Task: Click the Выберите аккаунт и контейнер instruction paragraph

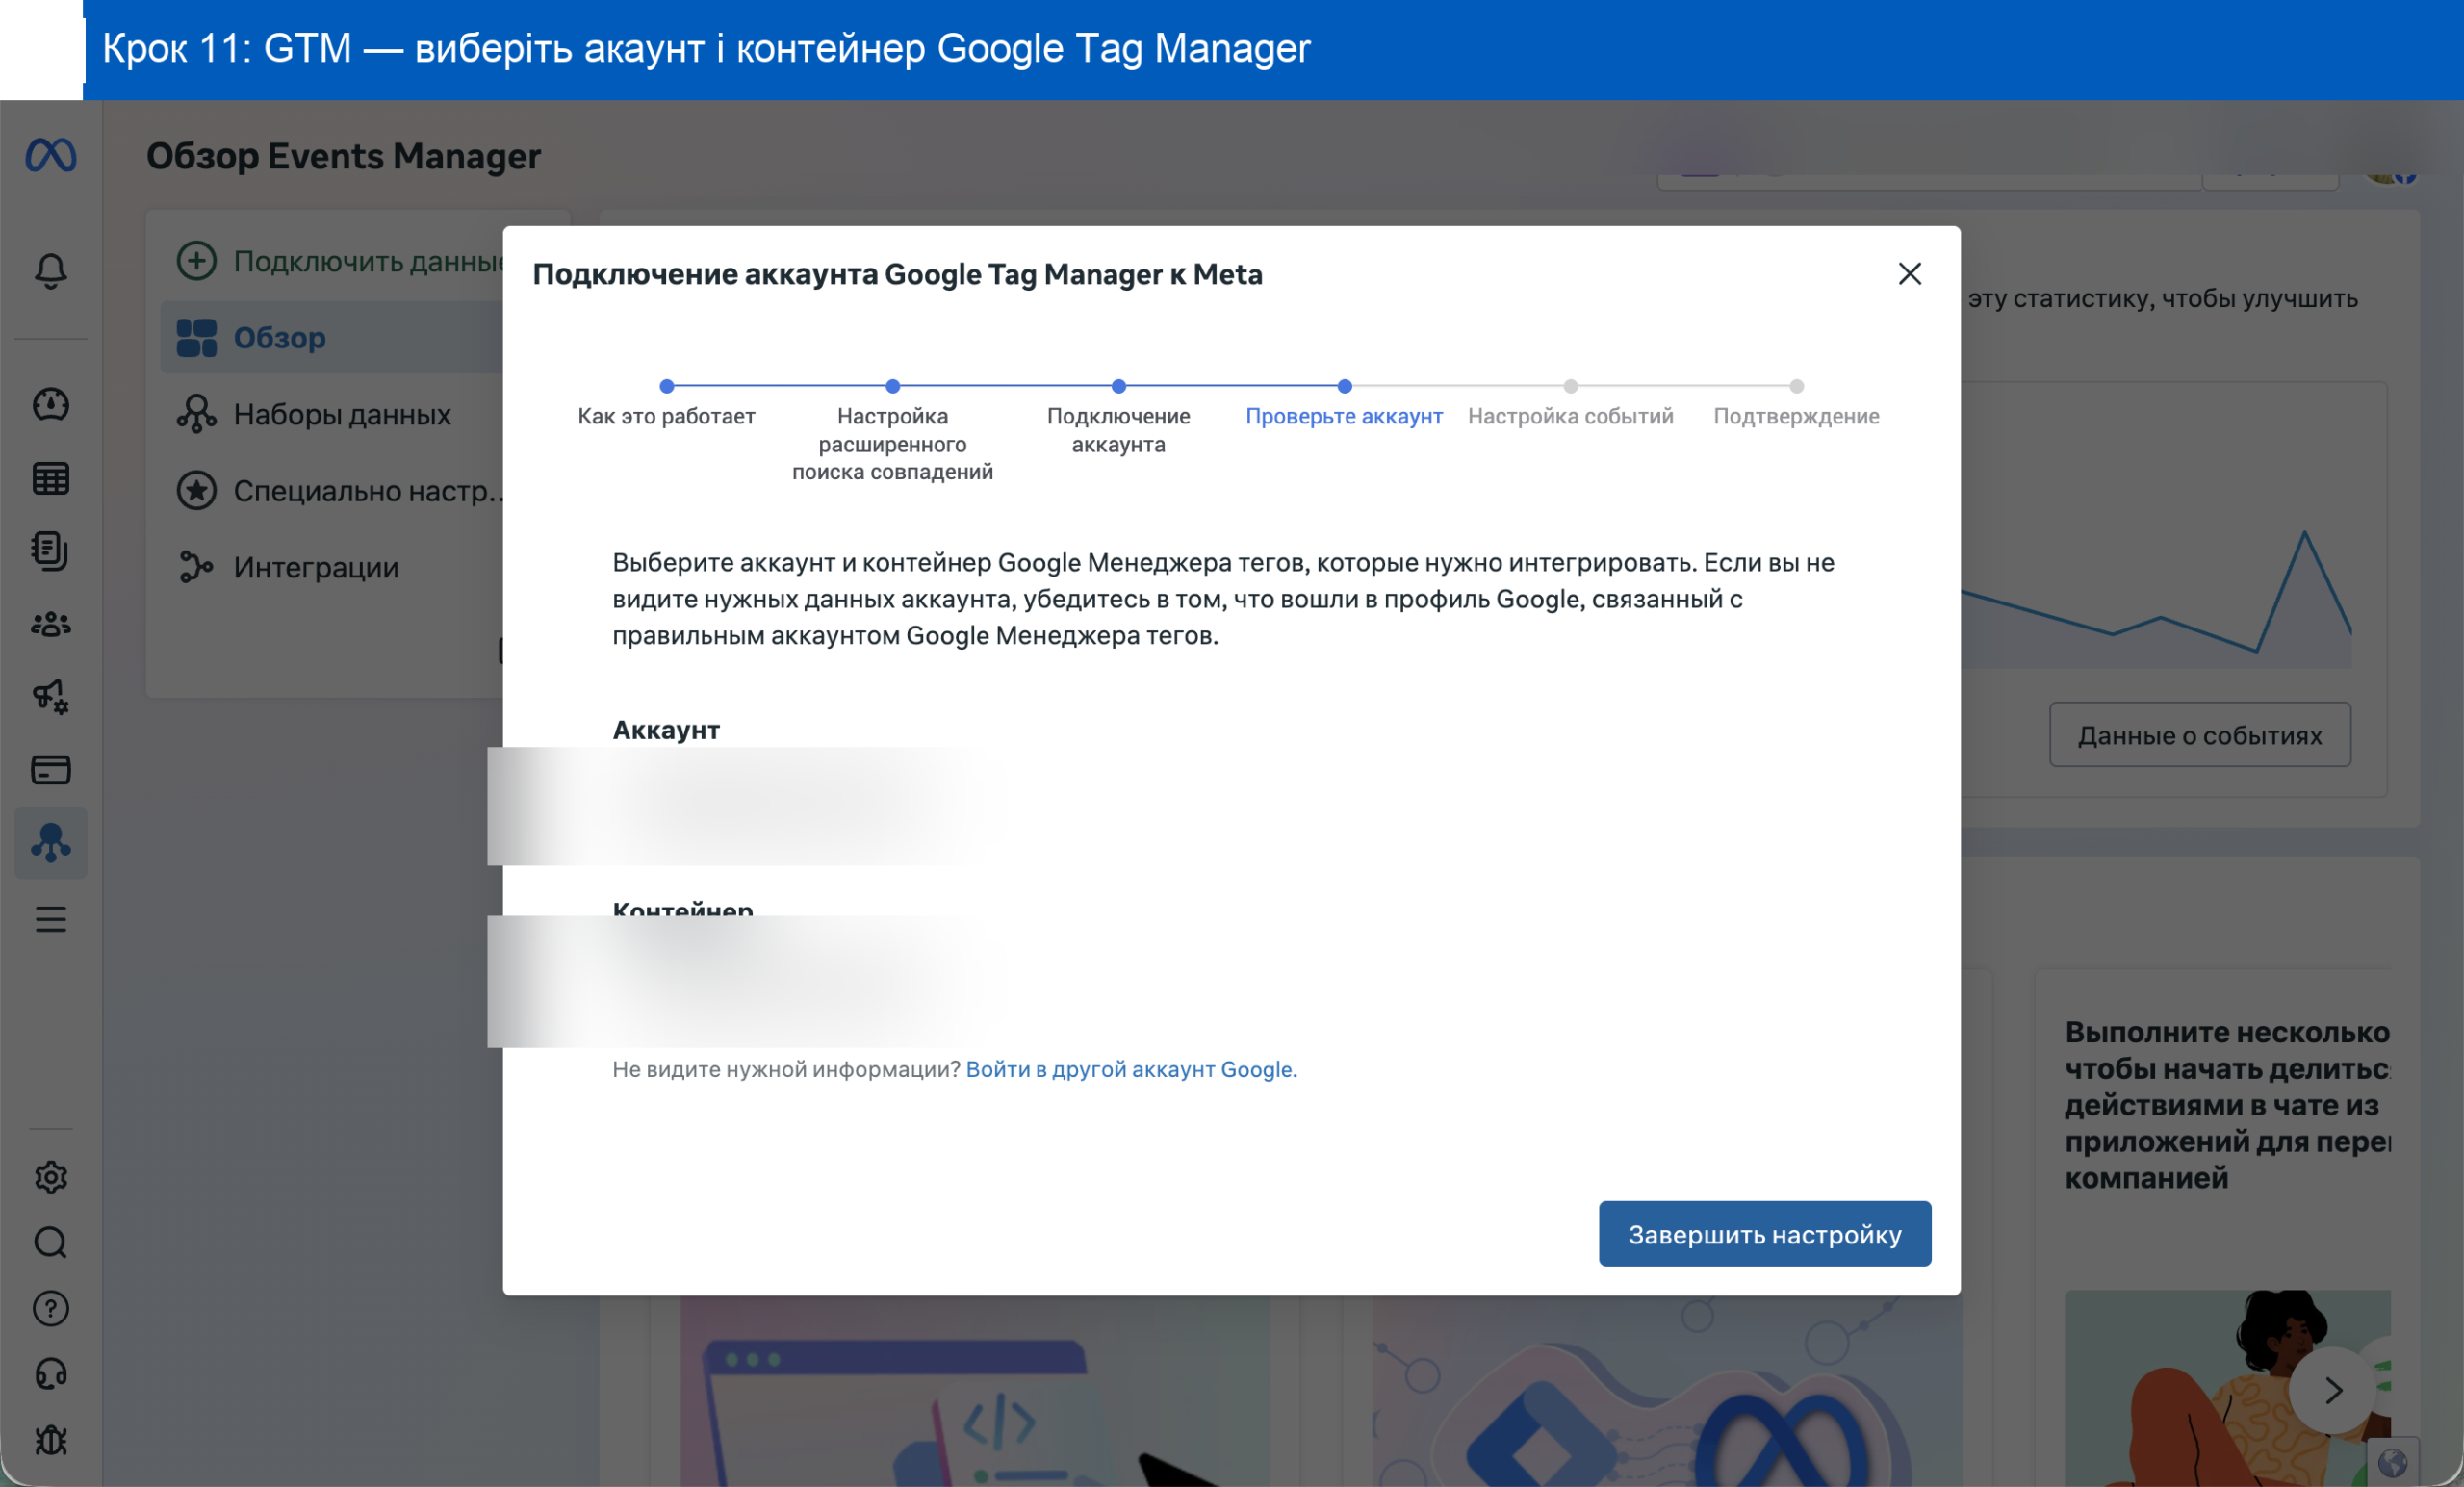Action: click(1223, 599)
